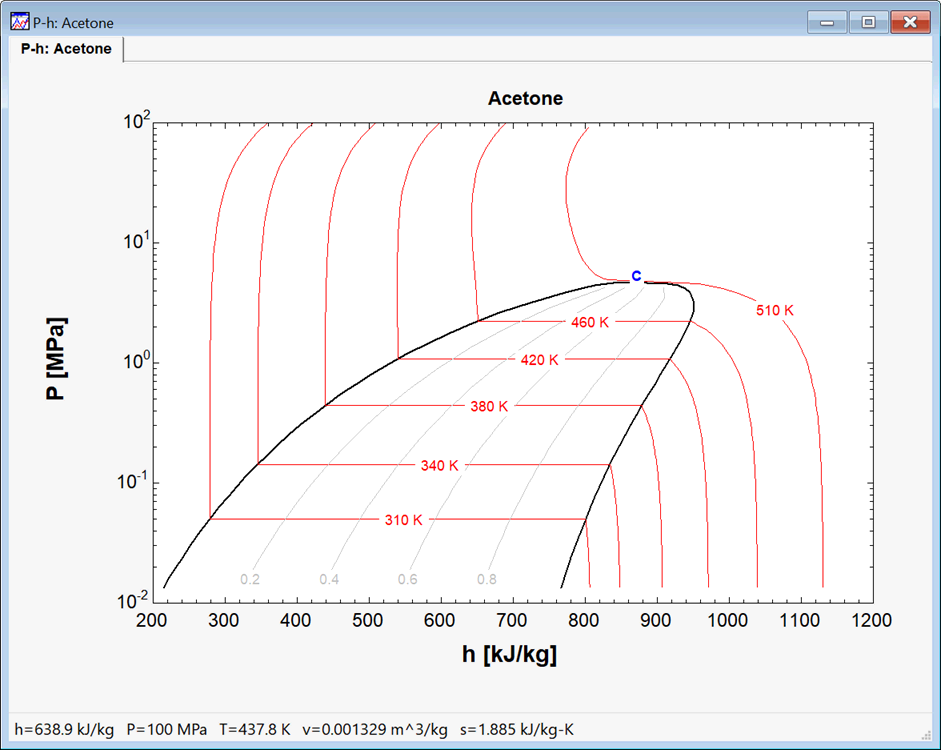
Task: Select the 510 K isotherm label
Action: coord(774,311)
